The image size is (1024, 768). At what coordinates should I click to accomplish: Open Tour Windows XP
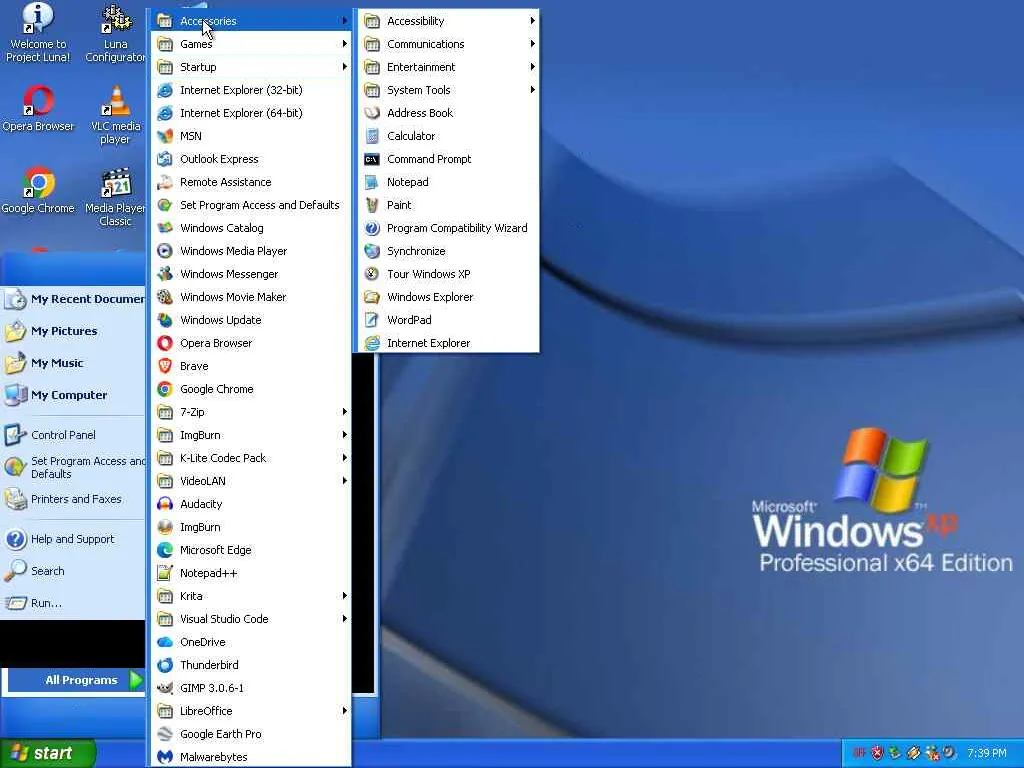pyautogui.click(x=448, y=274)
